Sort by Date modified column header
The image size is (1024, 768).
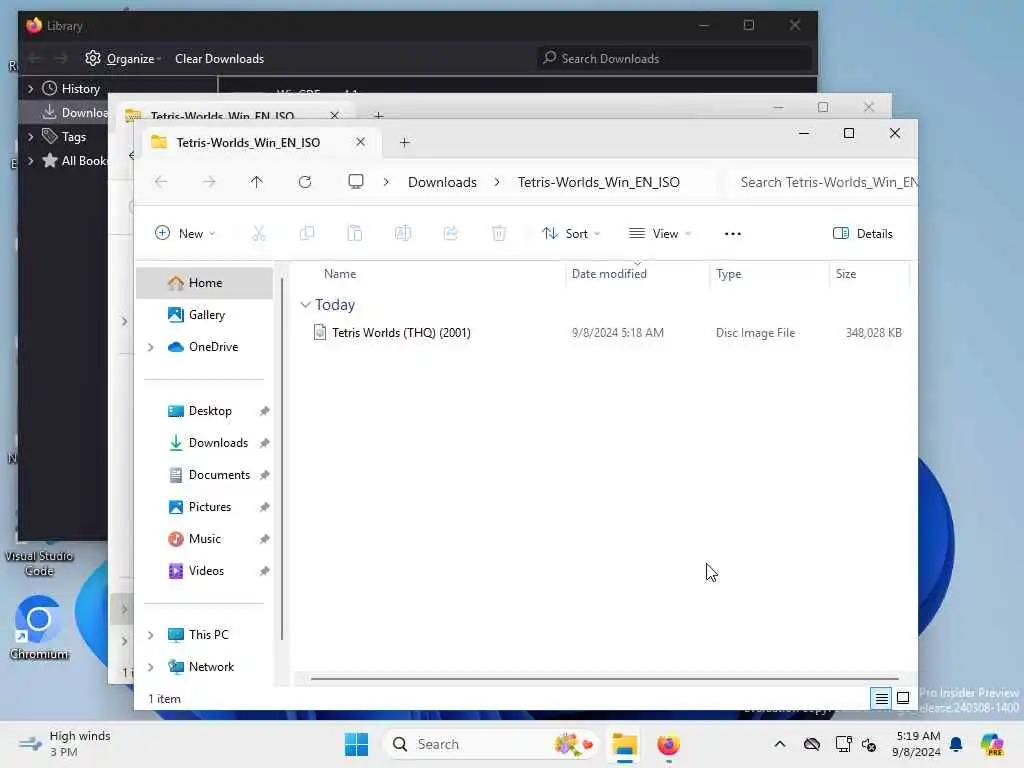point(609,274)
